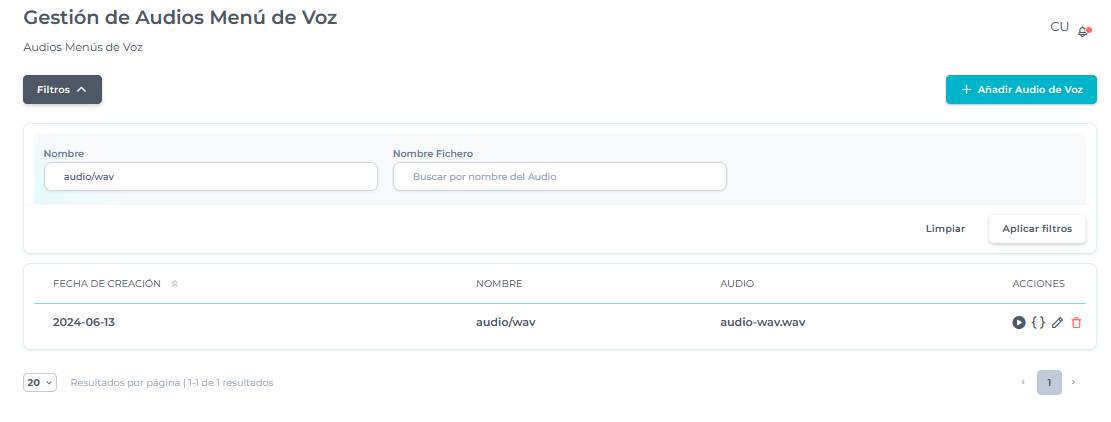
Task: Select the 2024-06-13 table row date
Action: coord(84,322)
